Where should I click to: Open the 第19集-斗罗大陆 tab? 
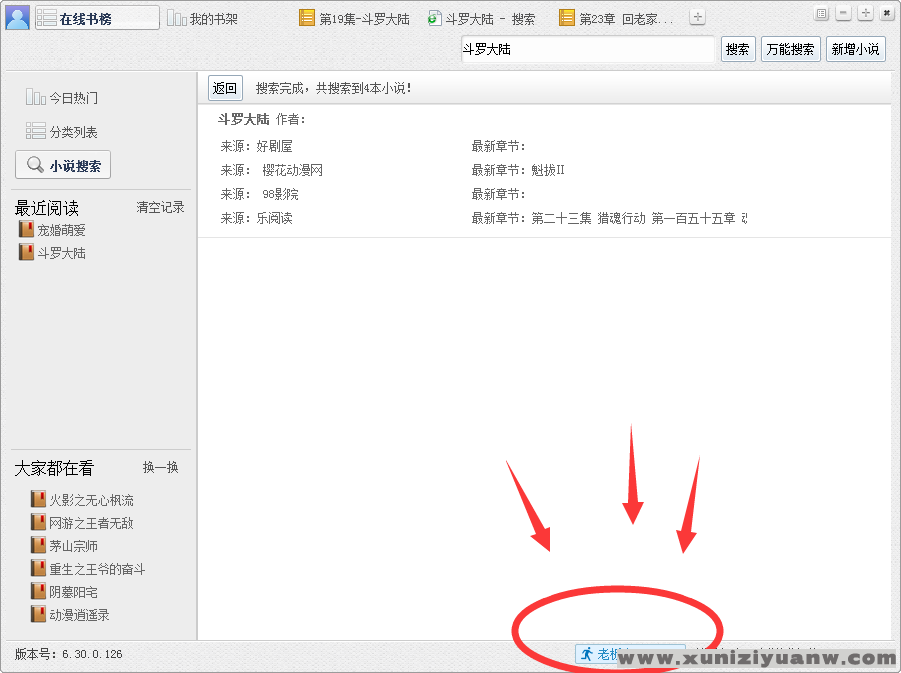[x=355, y=18]
